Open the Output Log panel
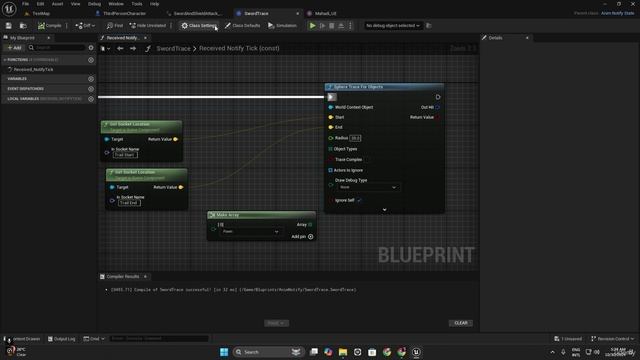This screenshot has height=360, width=640. (62, 339)
